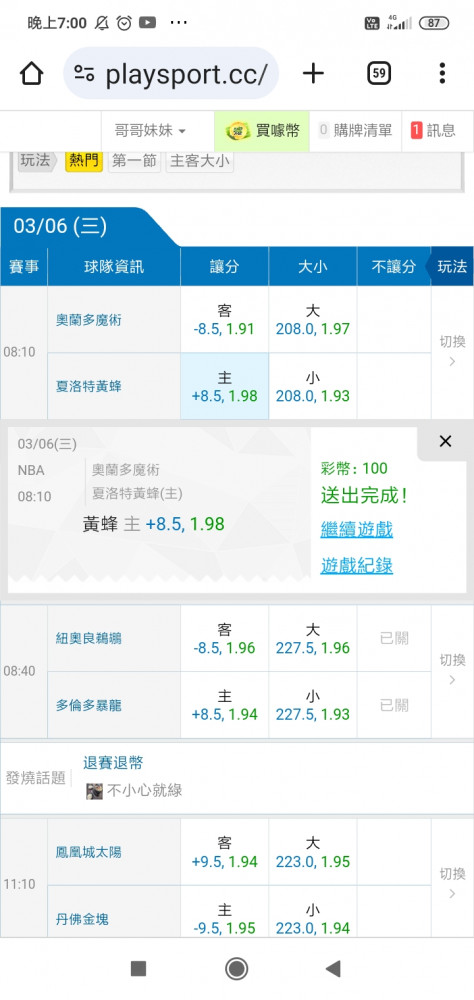
Task: Close the bet confirmation panel
Action: (x=445, y=441)
